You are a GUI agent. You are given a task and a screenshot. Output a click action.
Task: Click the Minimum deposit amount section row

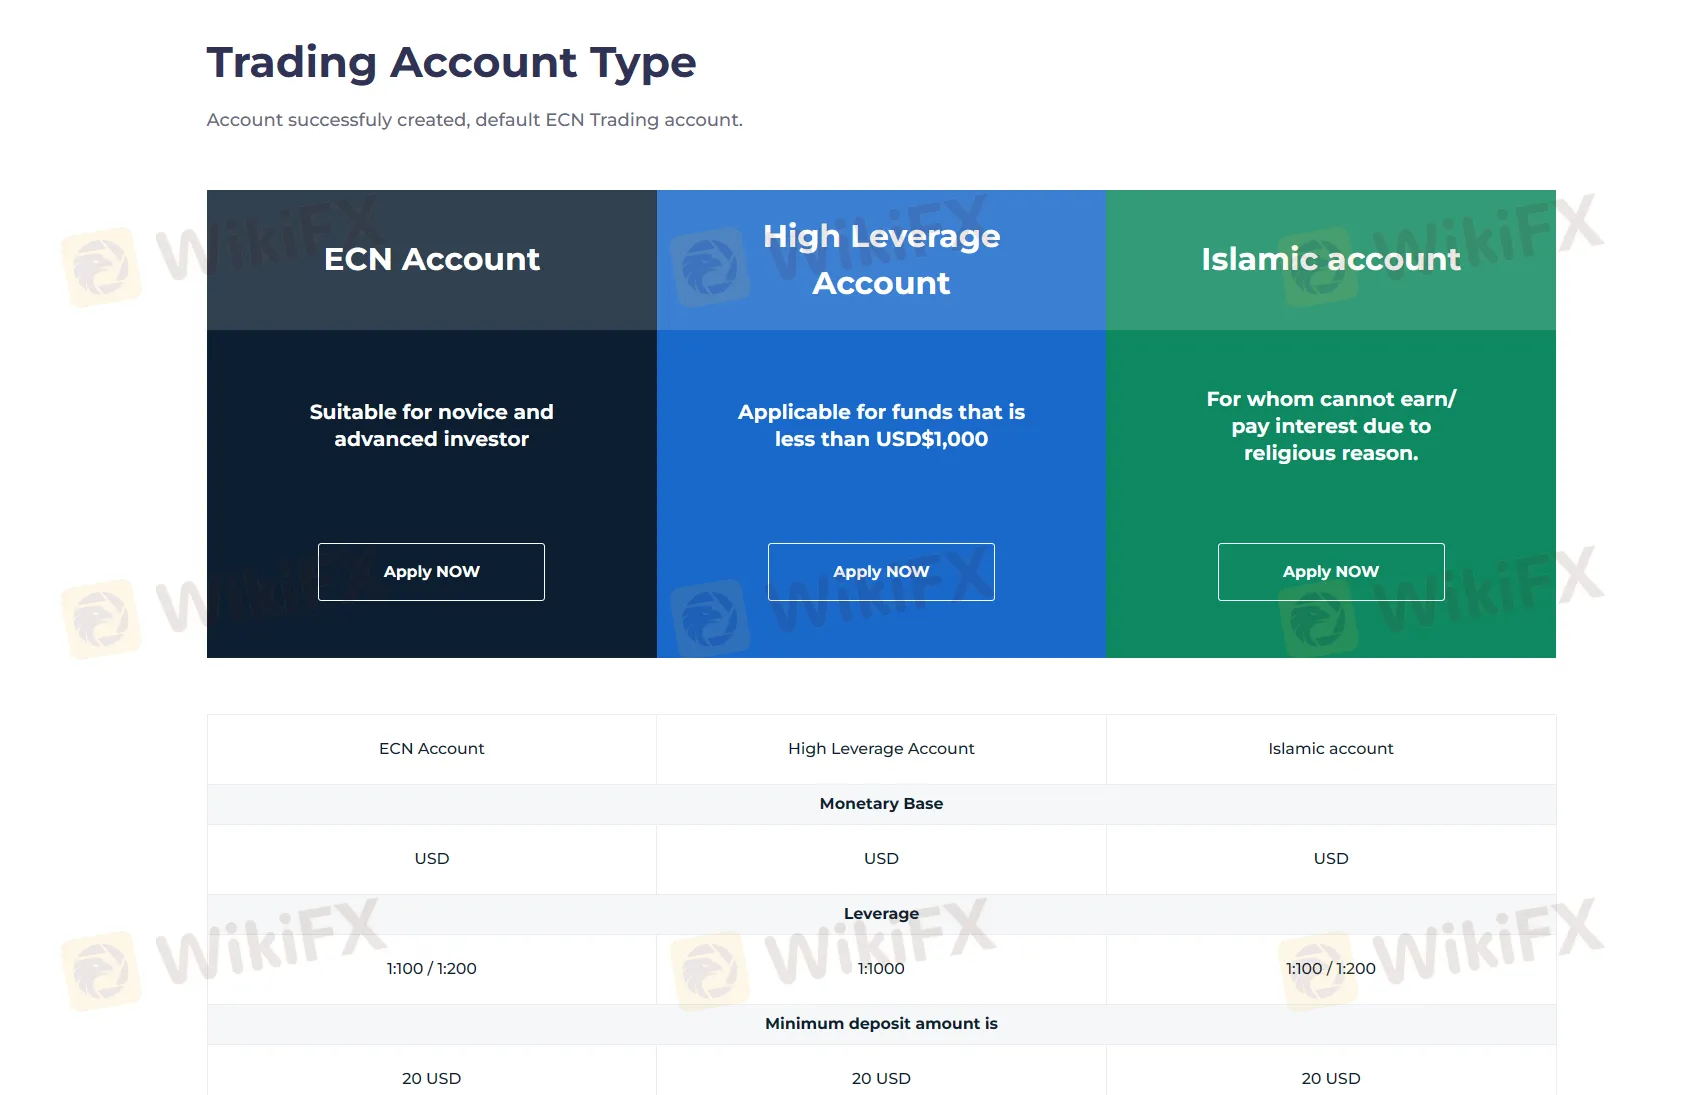tap(881, 1024)
